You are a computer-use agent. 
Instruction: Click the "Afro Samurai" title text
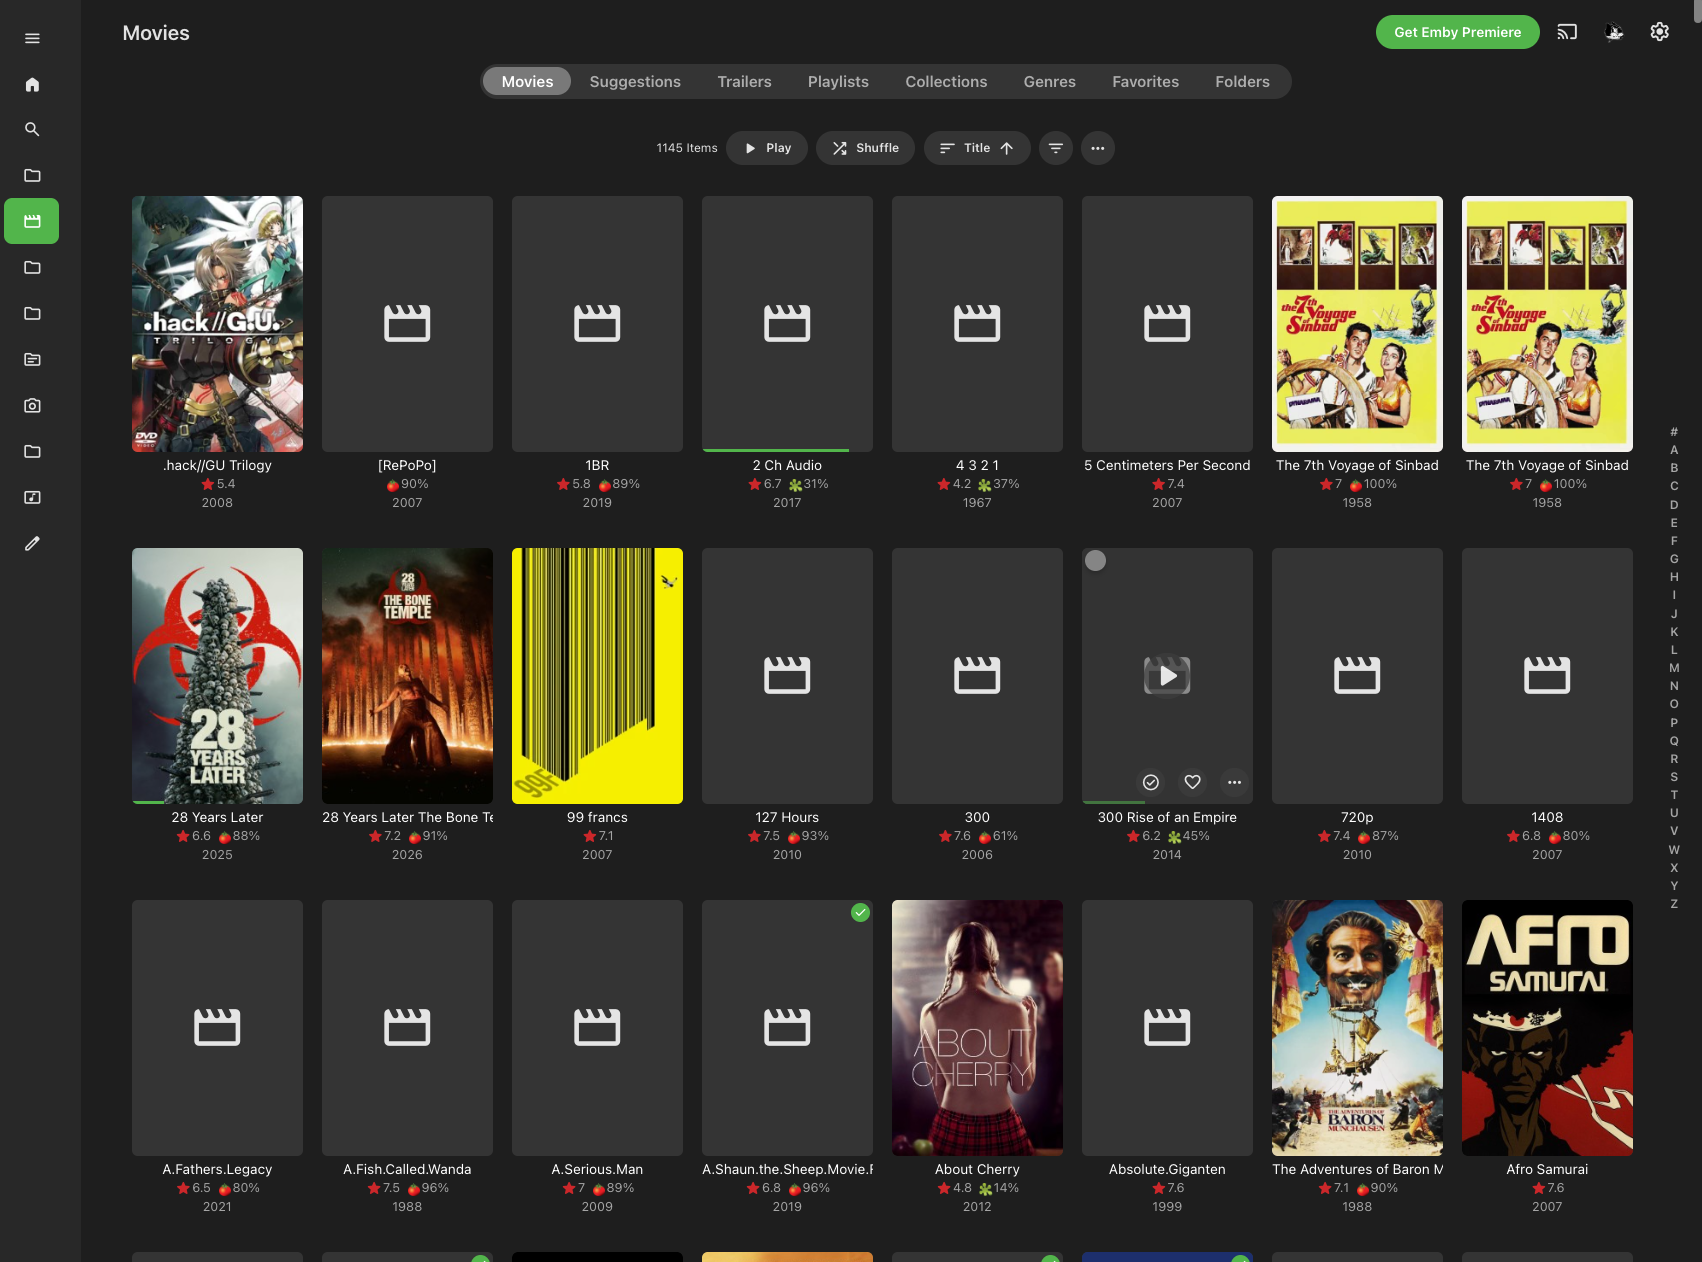coord(1547,1170)
